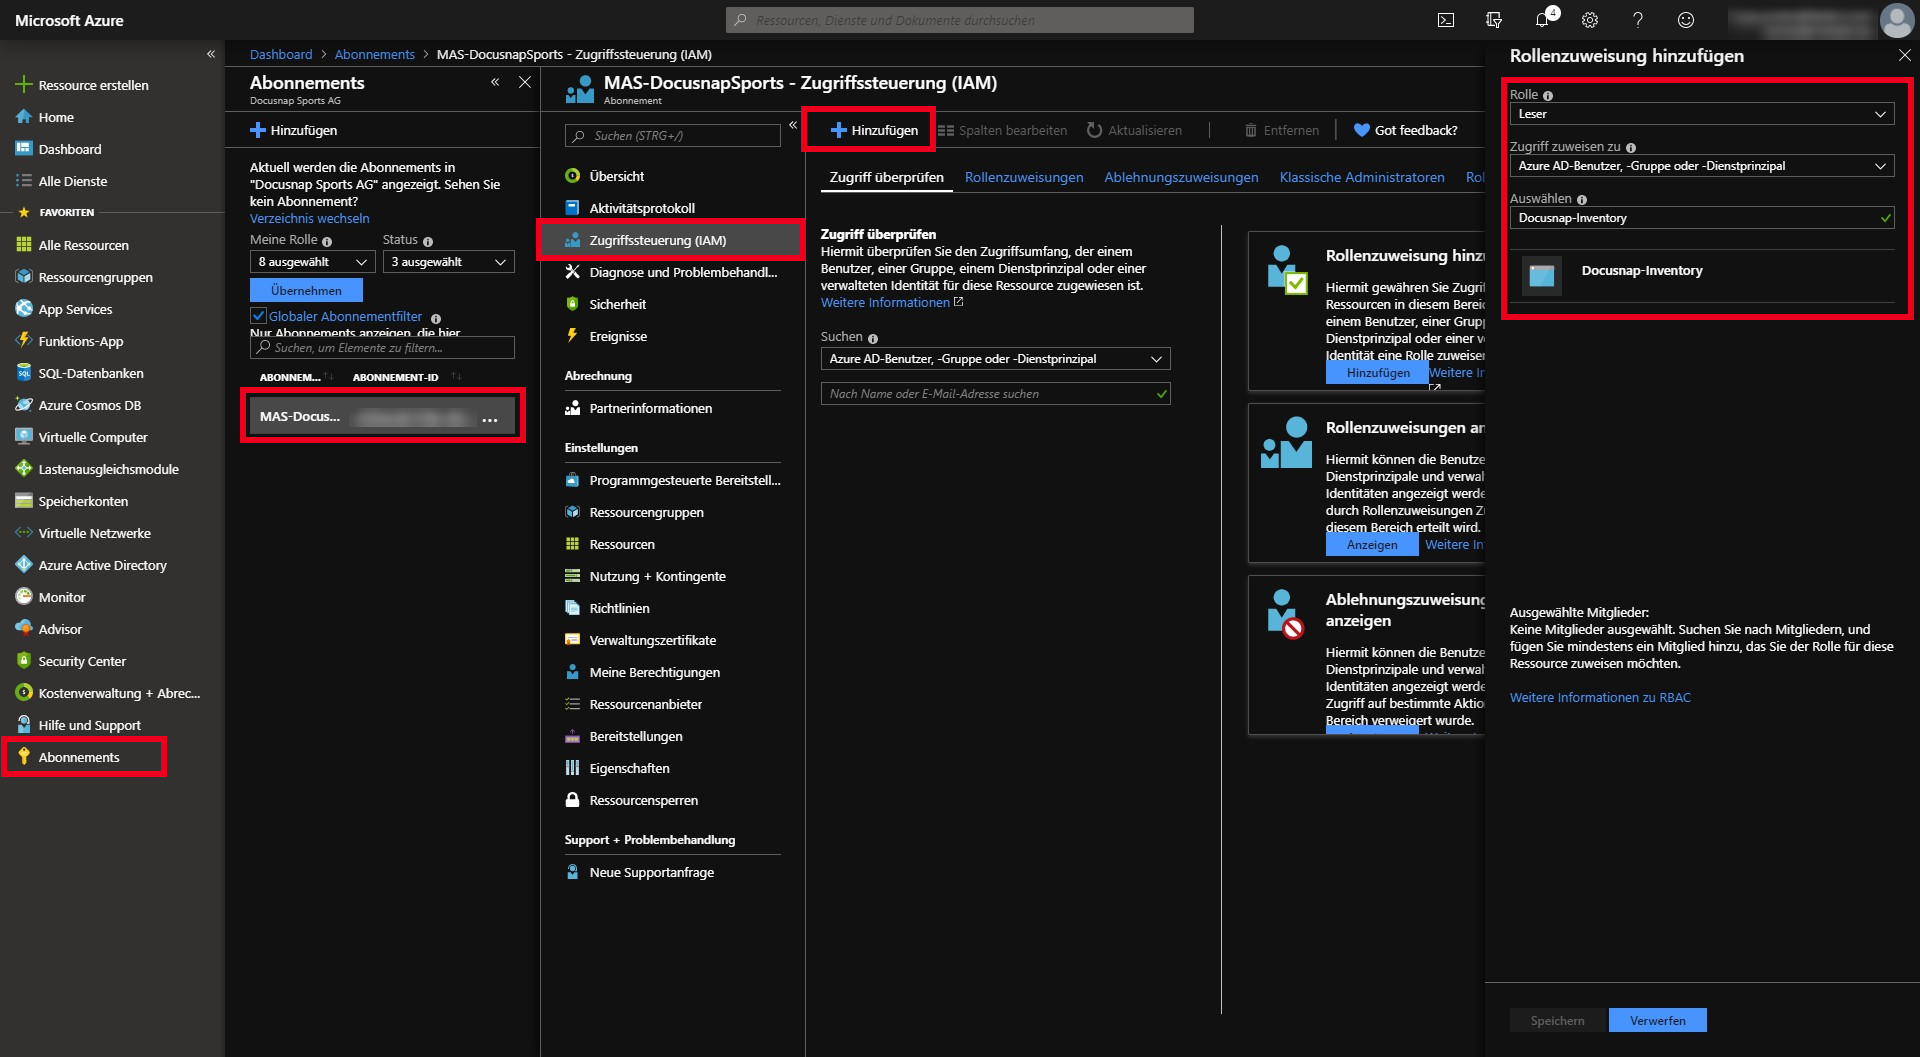Click Aktualisieren in IAM toolbar
The image size is (1920, 1057).
pos(1134,130)
